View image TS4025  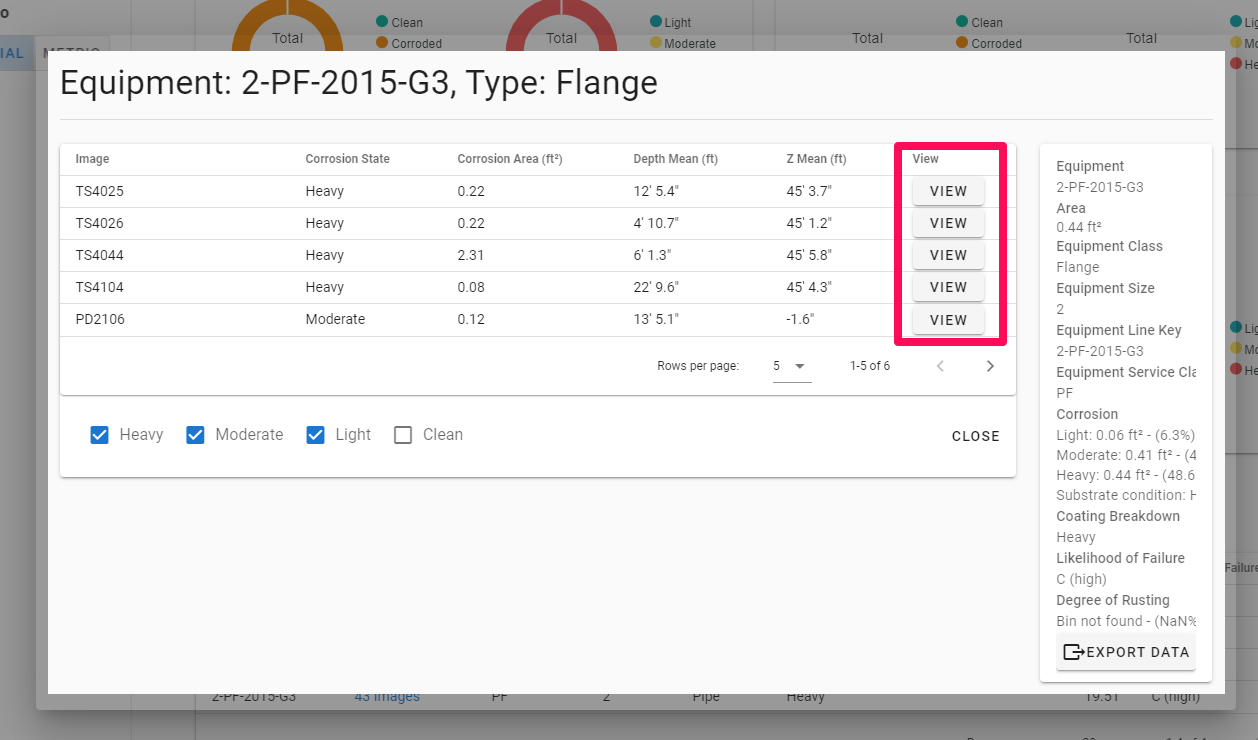pos(948,191)
